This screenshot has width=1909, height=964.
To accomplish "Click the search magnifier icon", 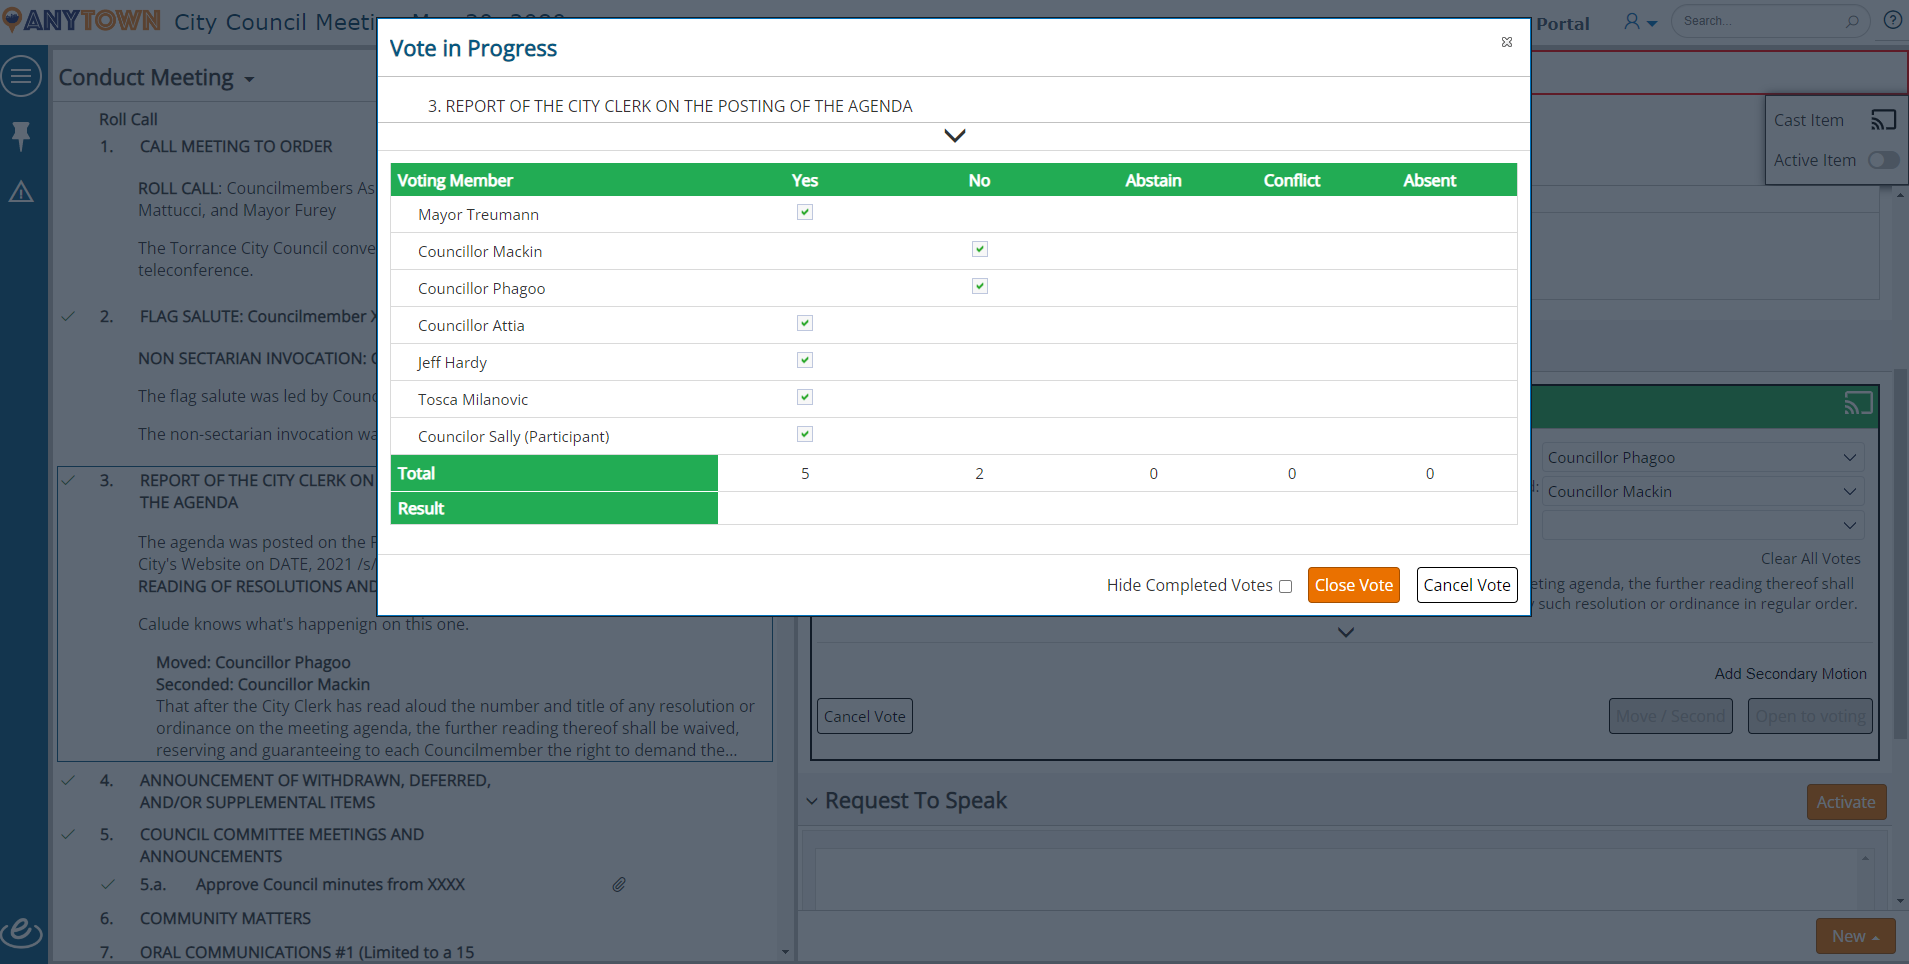I will click(1852, 21).
